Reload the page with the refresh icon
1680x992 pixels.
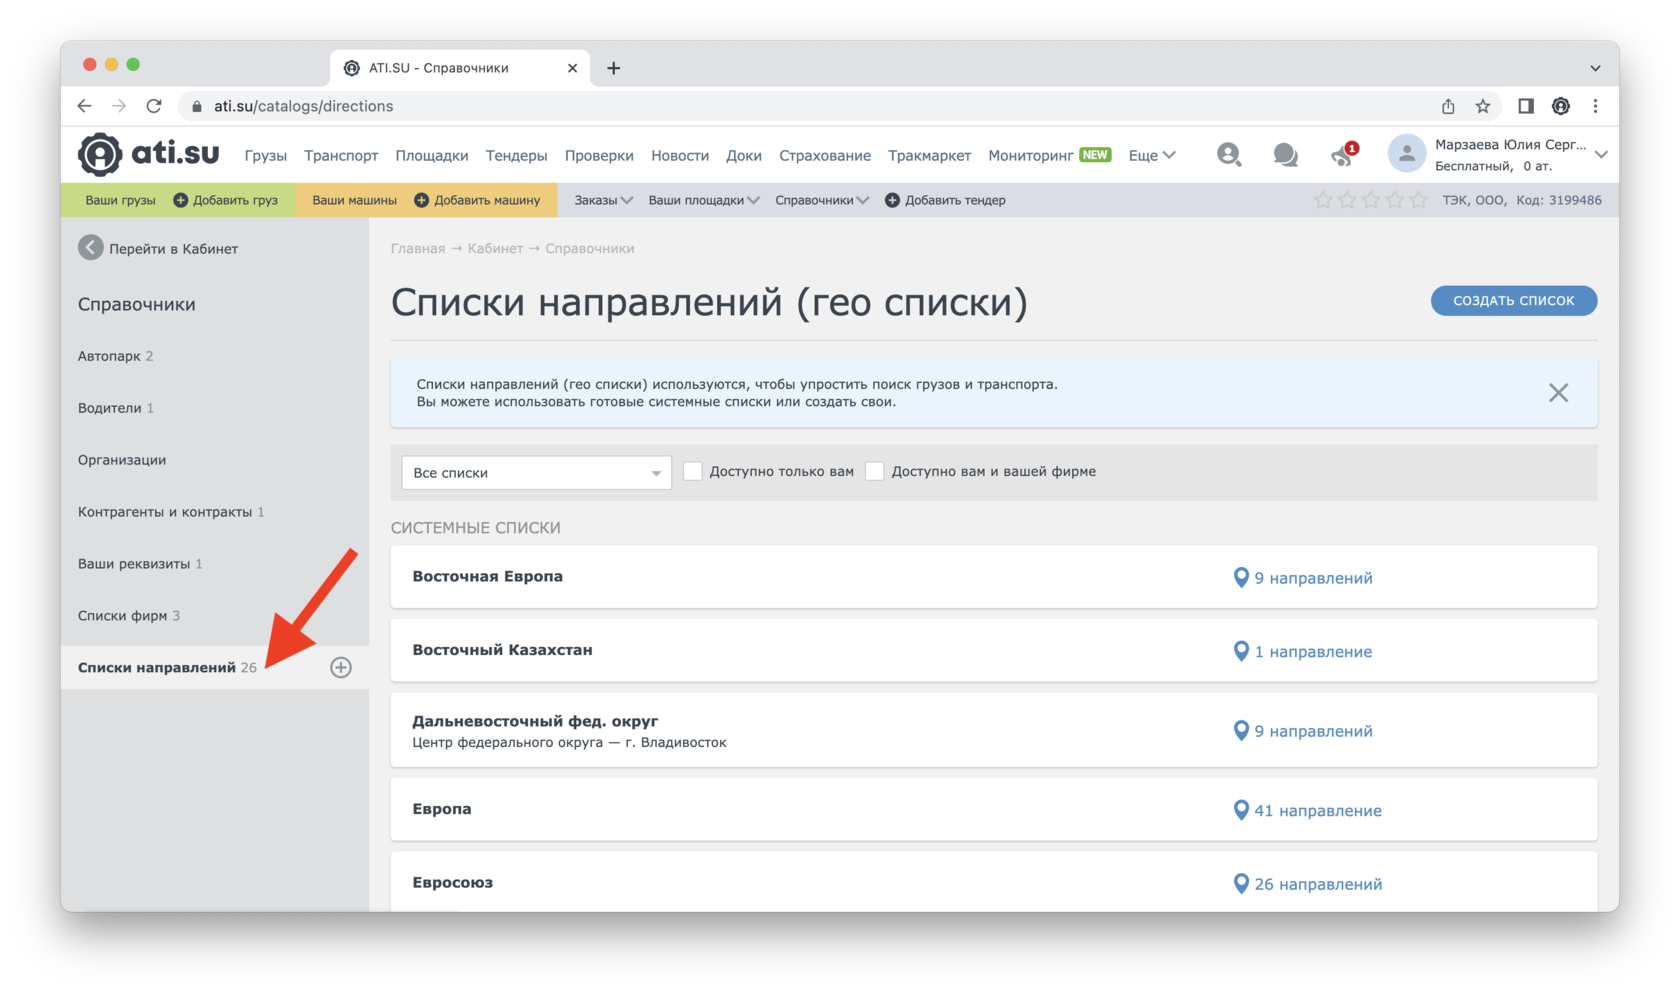pos(154,106)
